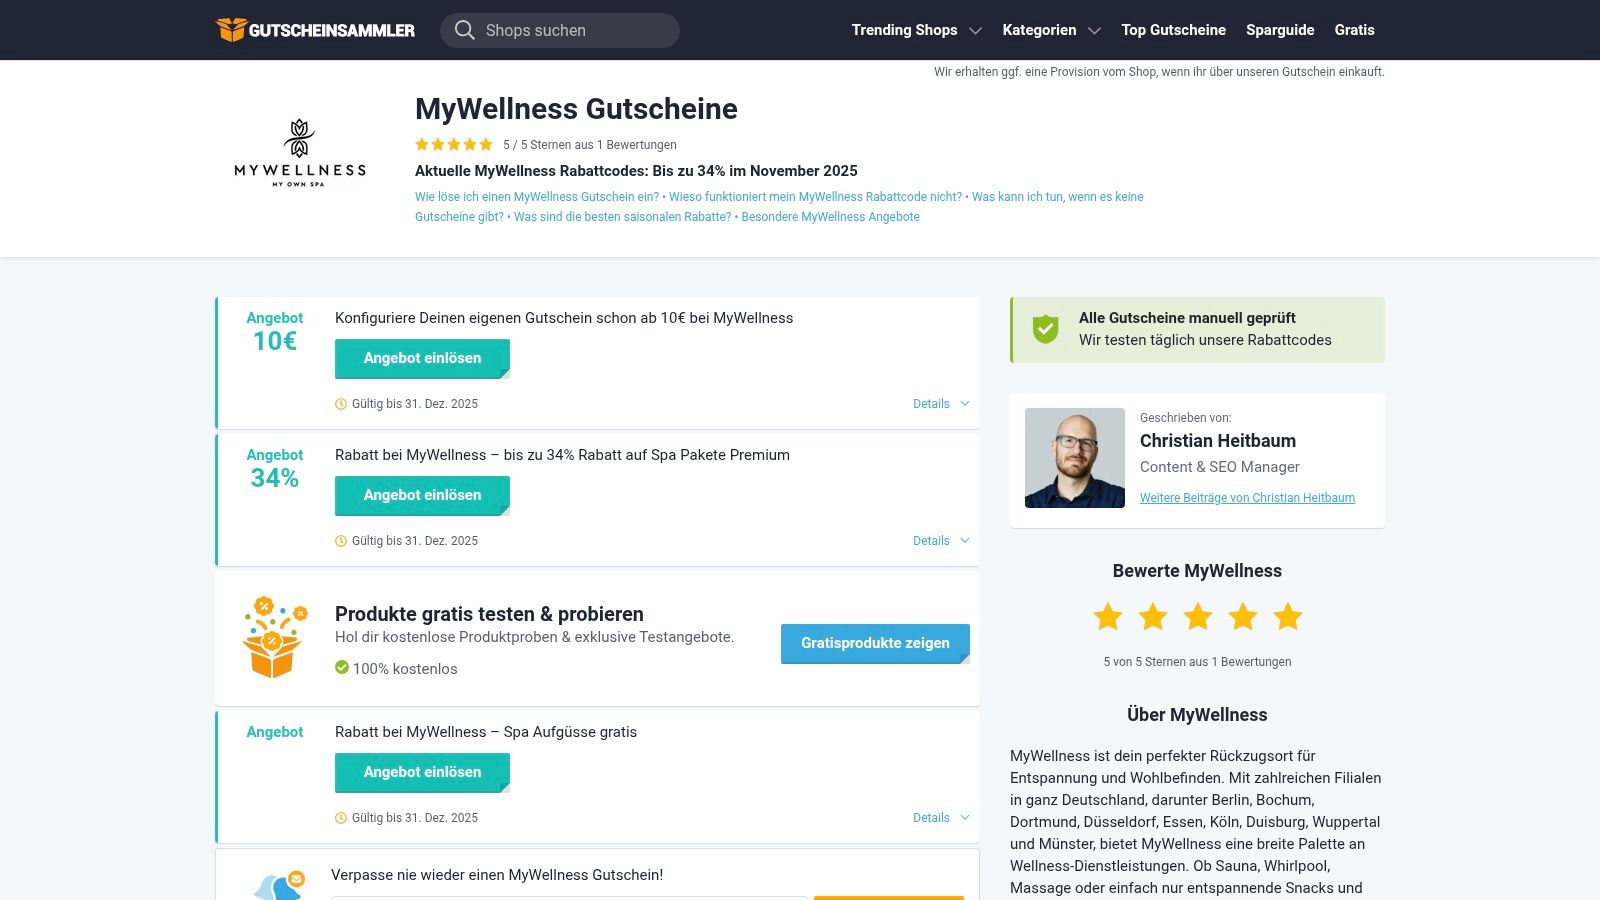Expand Details of the 10€ offer
The width and height of the screenshot is (1600, 900).
[940, 403]
